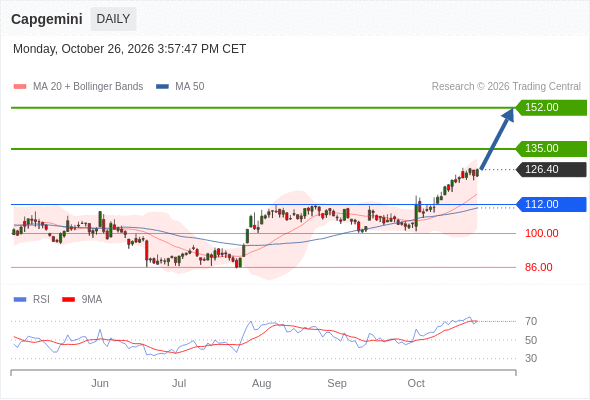Click the 9MA legend color swatch
This screenshot has width=590, height=400.
pyautogui.click(x=68, y=300)
